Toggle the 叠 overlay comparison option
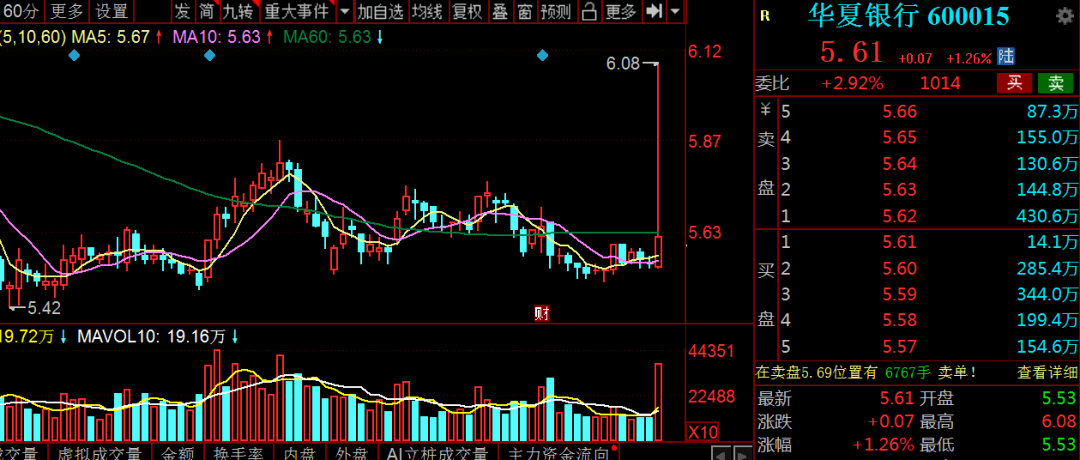Image resolution: width=1080 pixels, height=460 pixels. pos(498,12)
